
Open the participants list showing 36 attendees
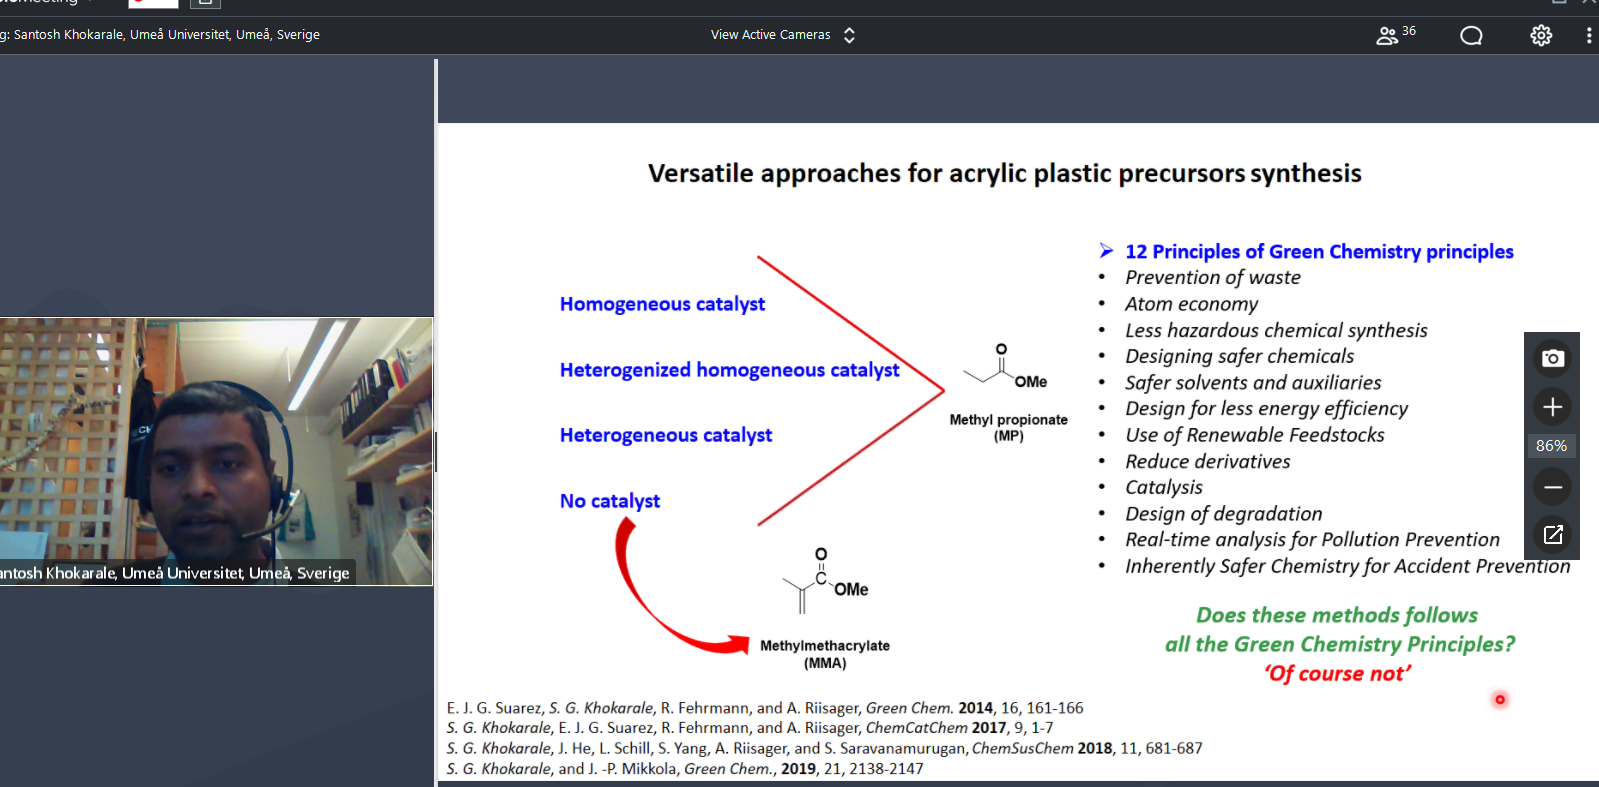point(1396,35)
